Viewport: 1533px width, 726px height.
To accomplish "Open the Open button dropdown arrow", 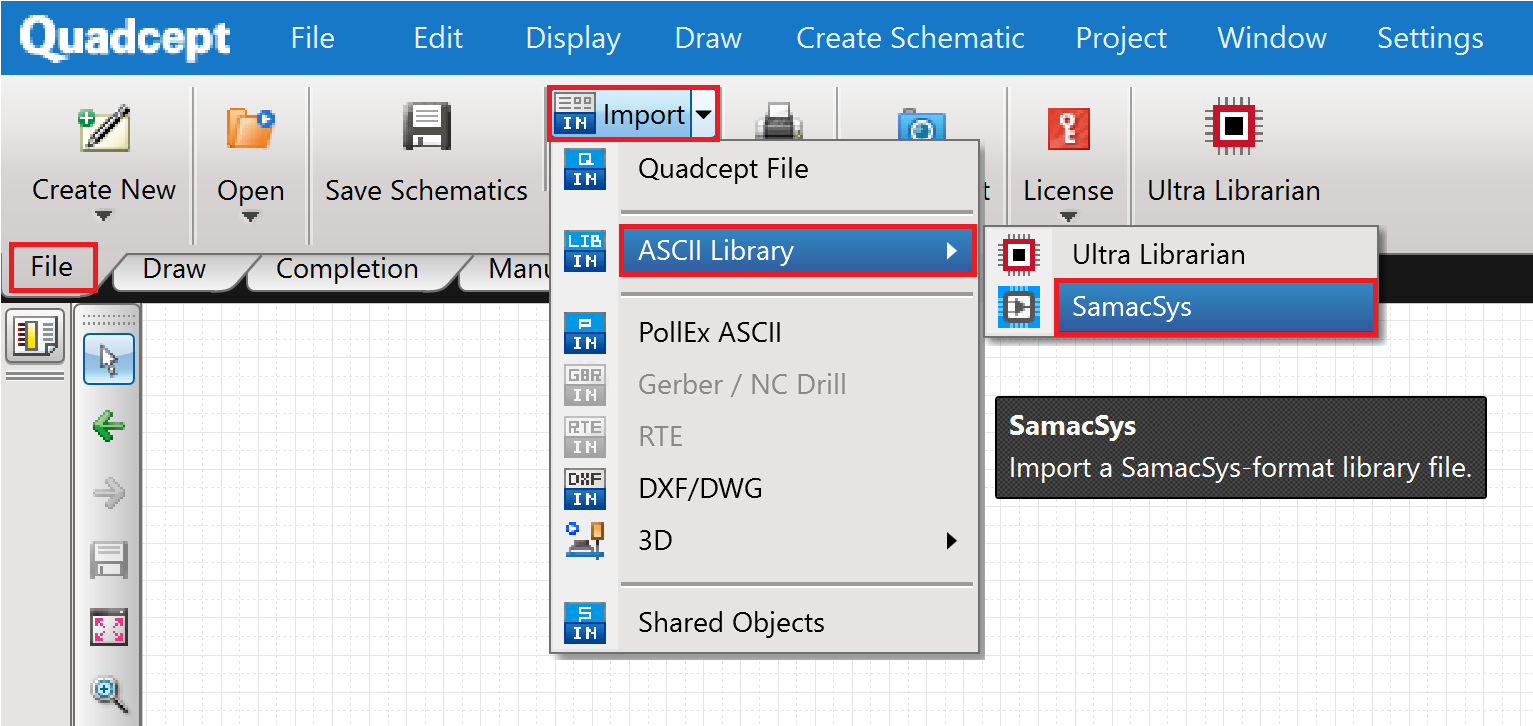I will tap(250, 218).
